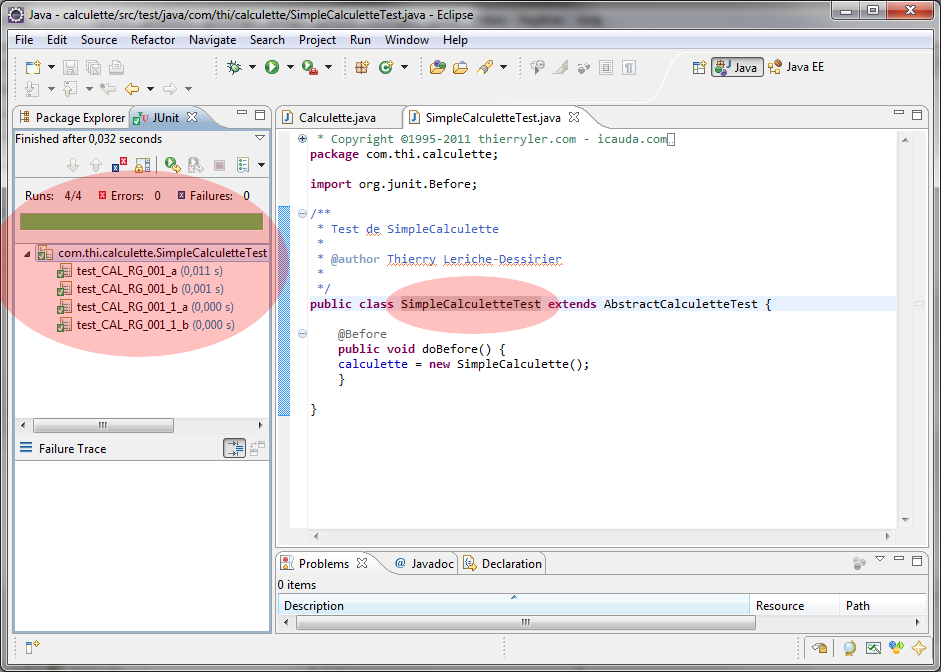Click the New Java Class icon
The height and width of the screenshot is (672, 941).
[386, 67]
